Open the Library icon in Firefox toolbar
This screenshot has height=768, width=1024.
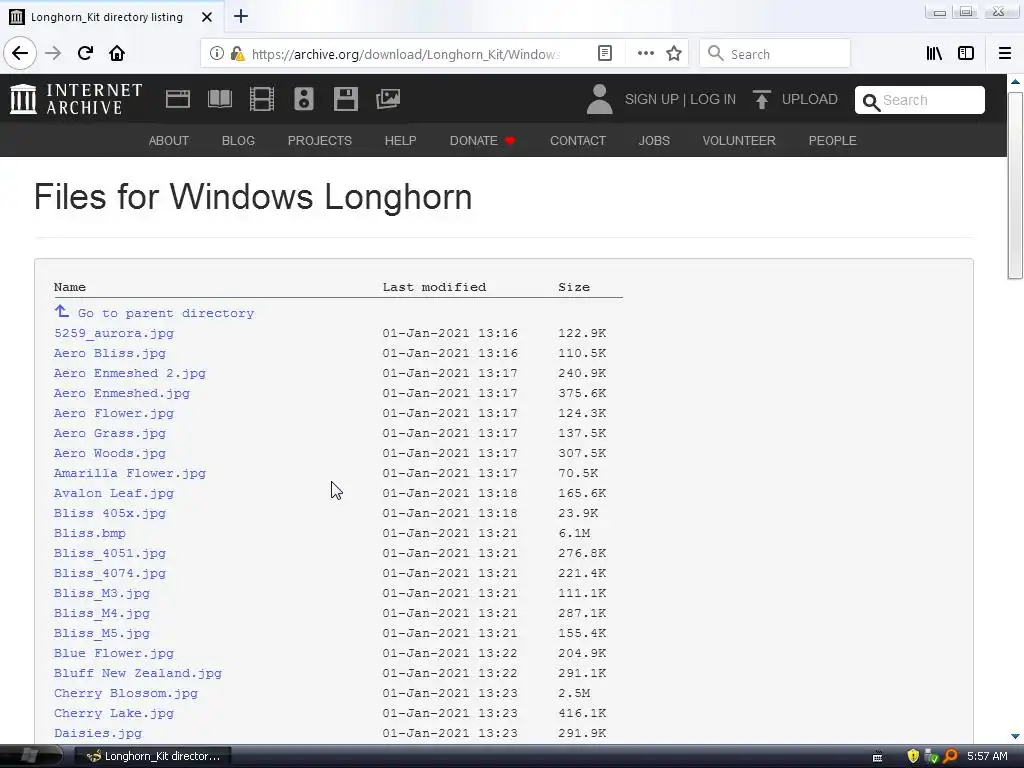pyautogui.click(x=934, y=54)
